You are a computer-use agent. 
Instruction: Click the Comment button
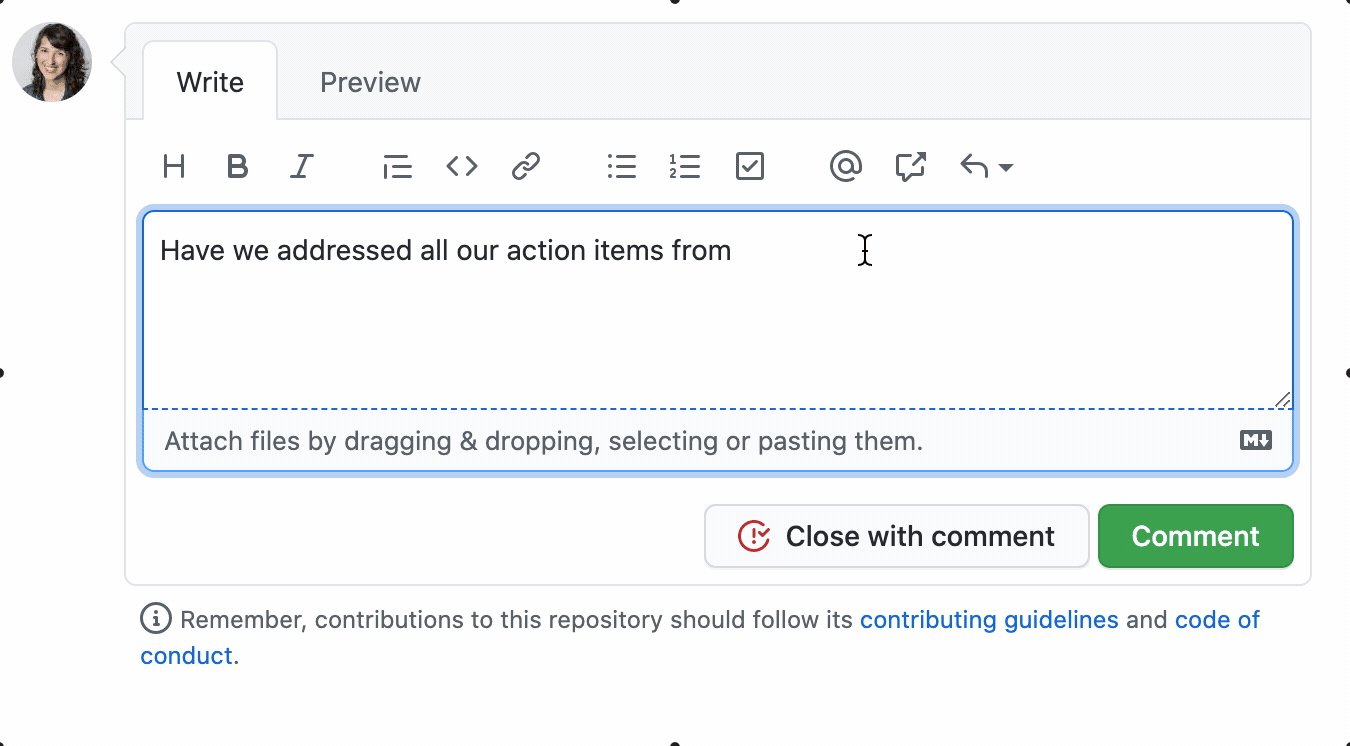coord(1195,536)
